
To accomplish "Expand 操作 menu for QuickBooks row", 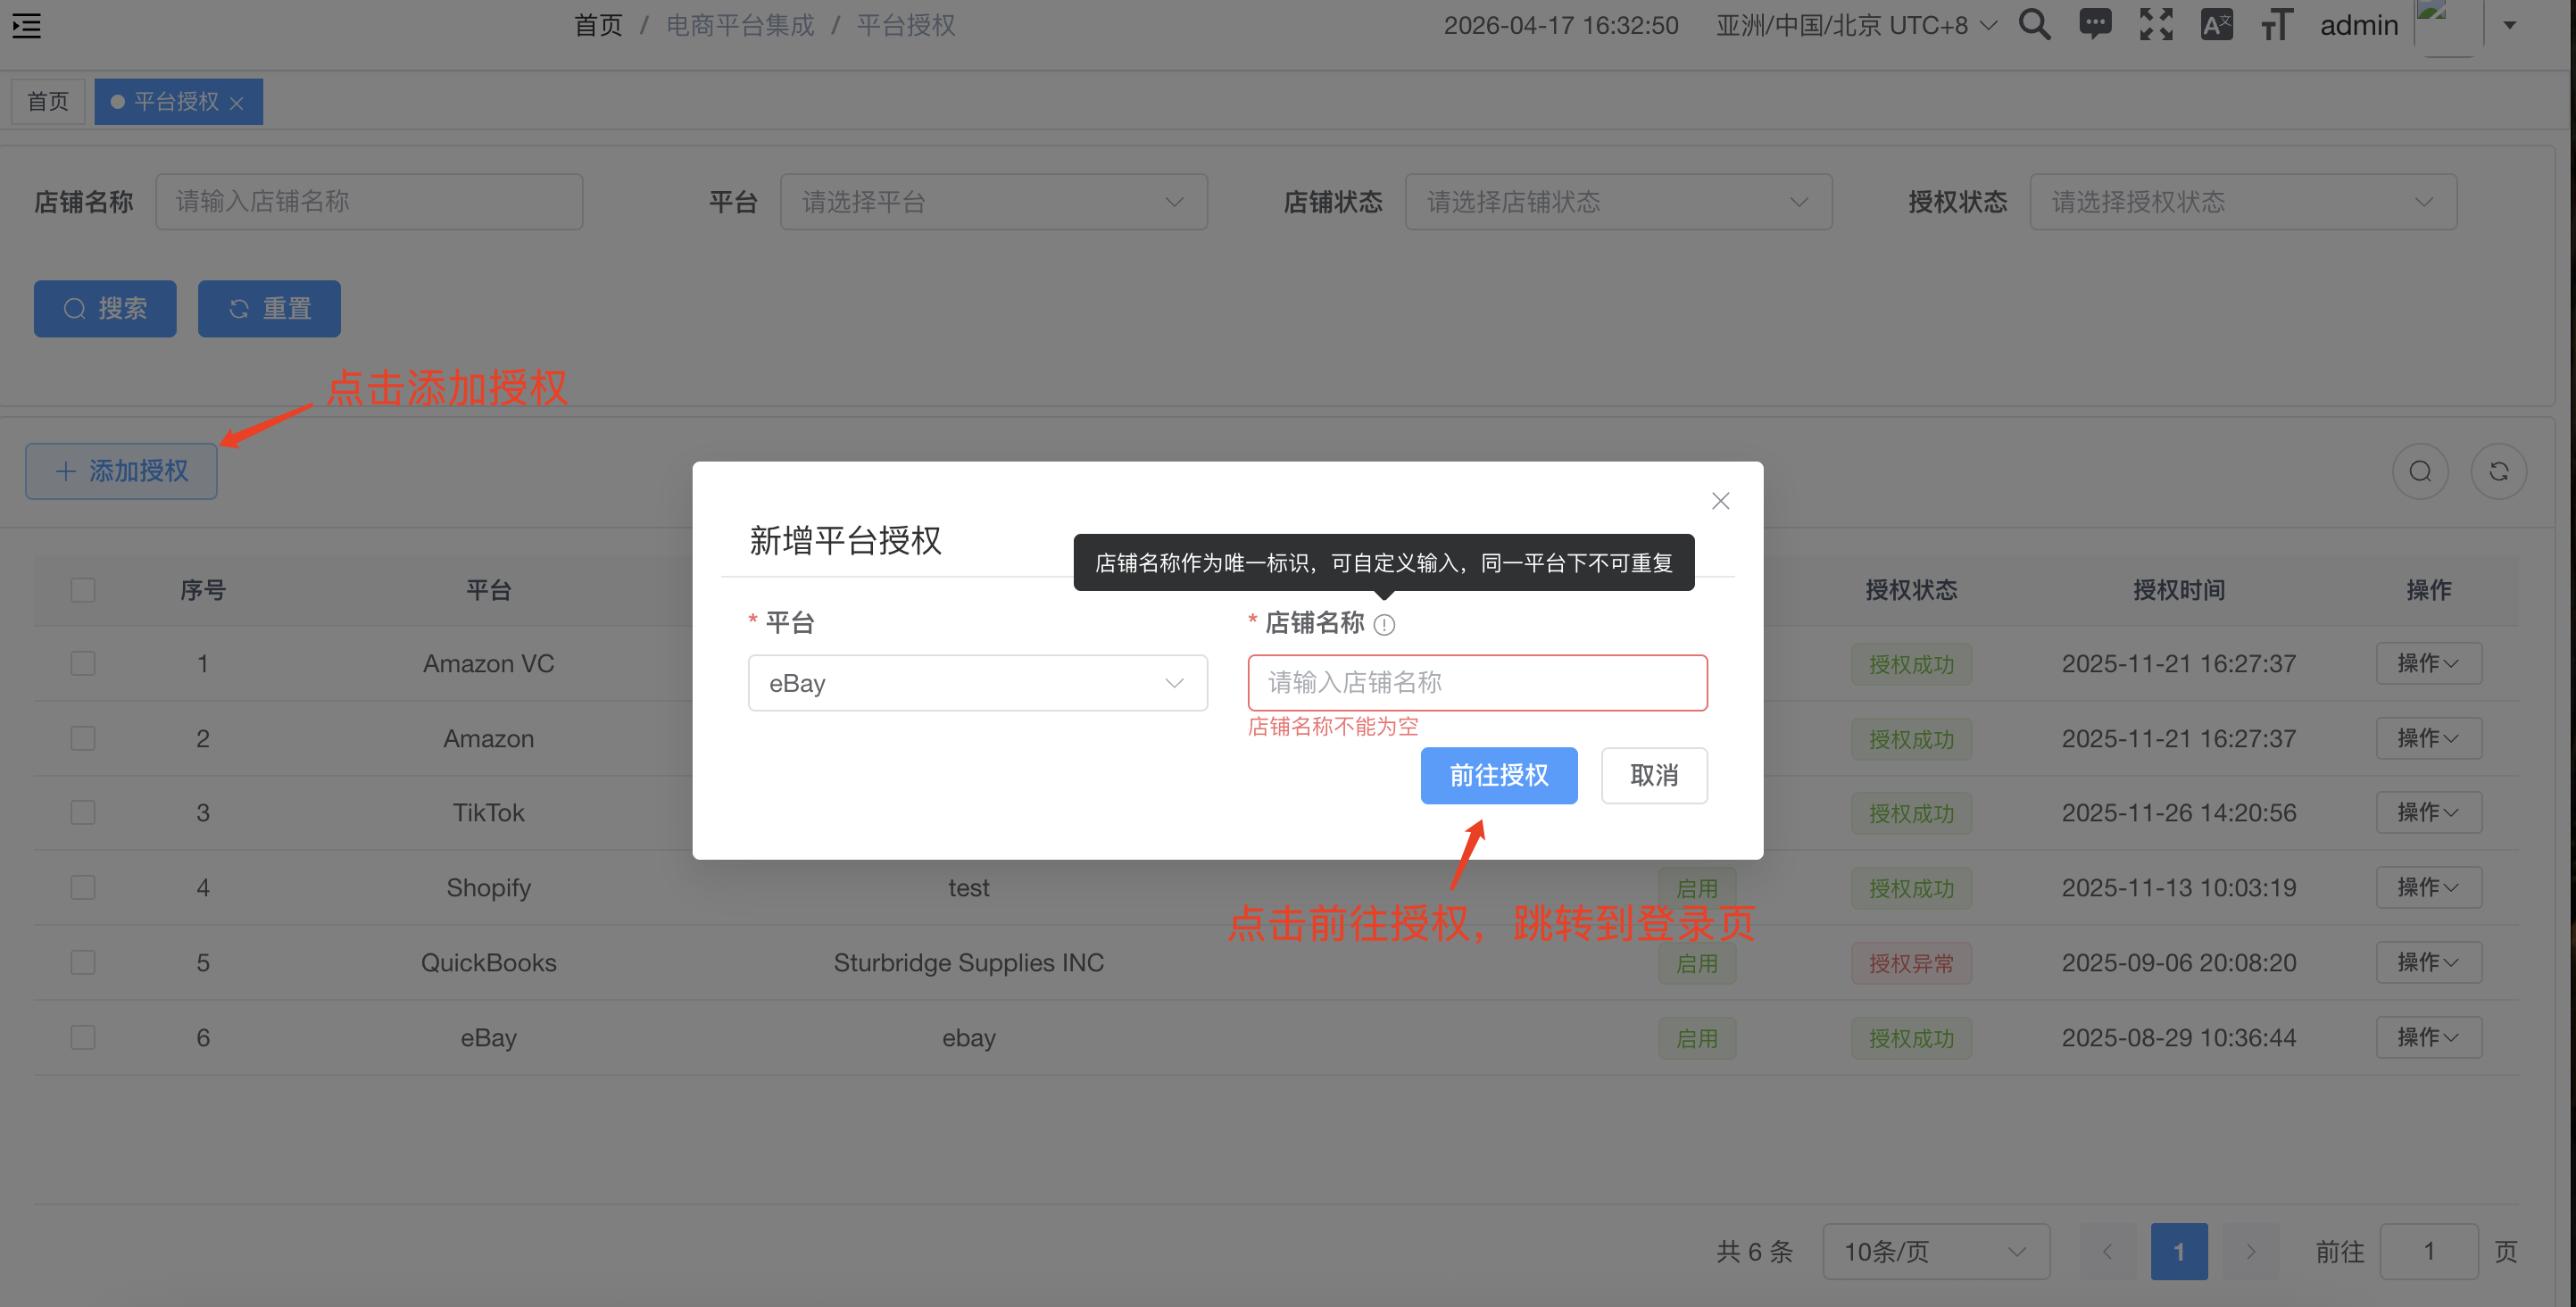I will click(2428, 963).
